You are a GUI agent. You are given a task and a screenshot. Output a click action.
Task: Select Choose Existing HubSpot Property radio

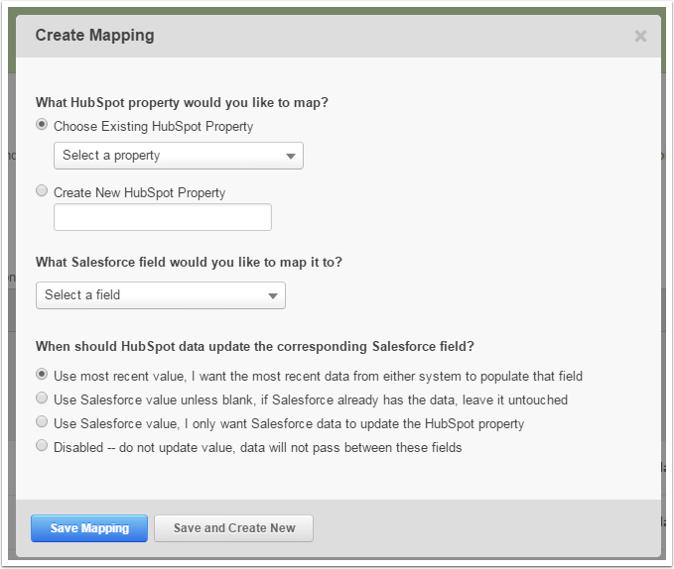pyautogui.click(x=42, y=125)
